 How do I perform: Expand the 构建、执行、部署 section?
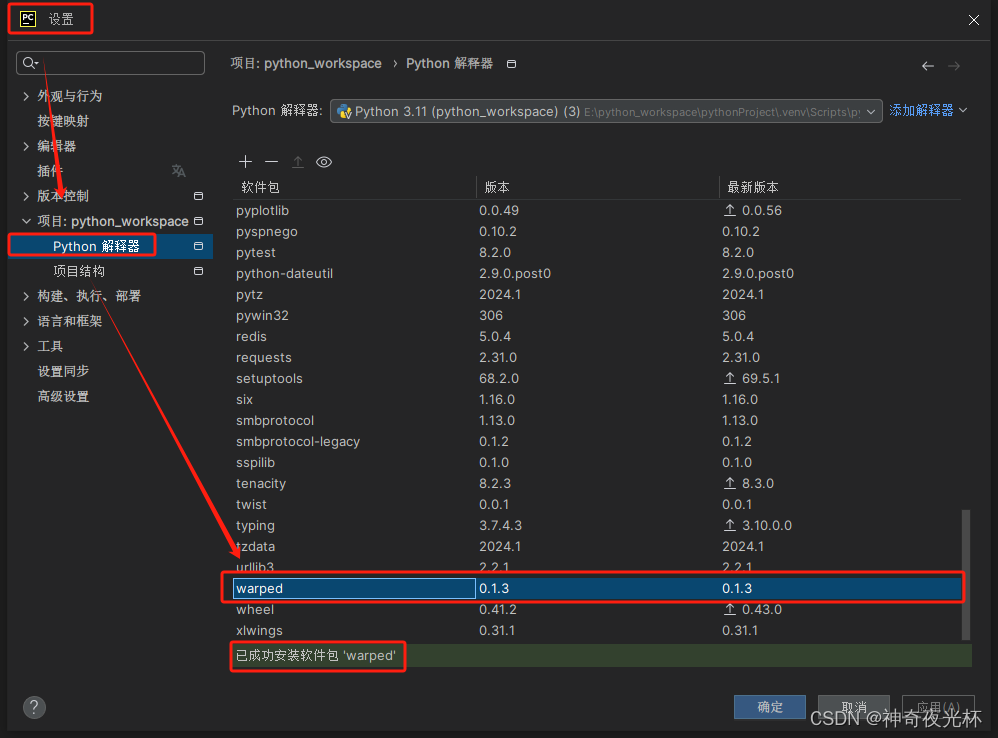(26, 296)
